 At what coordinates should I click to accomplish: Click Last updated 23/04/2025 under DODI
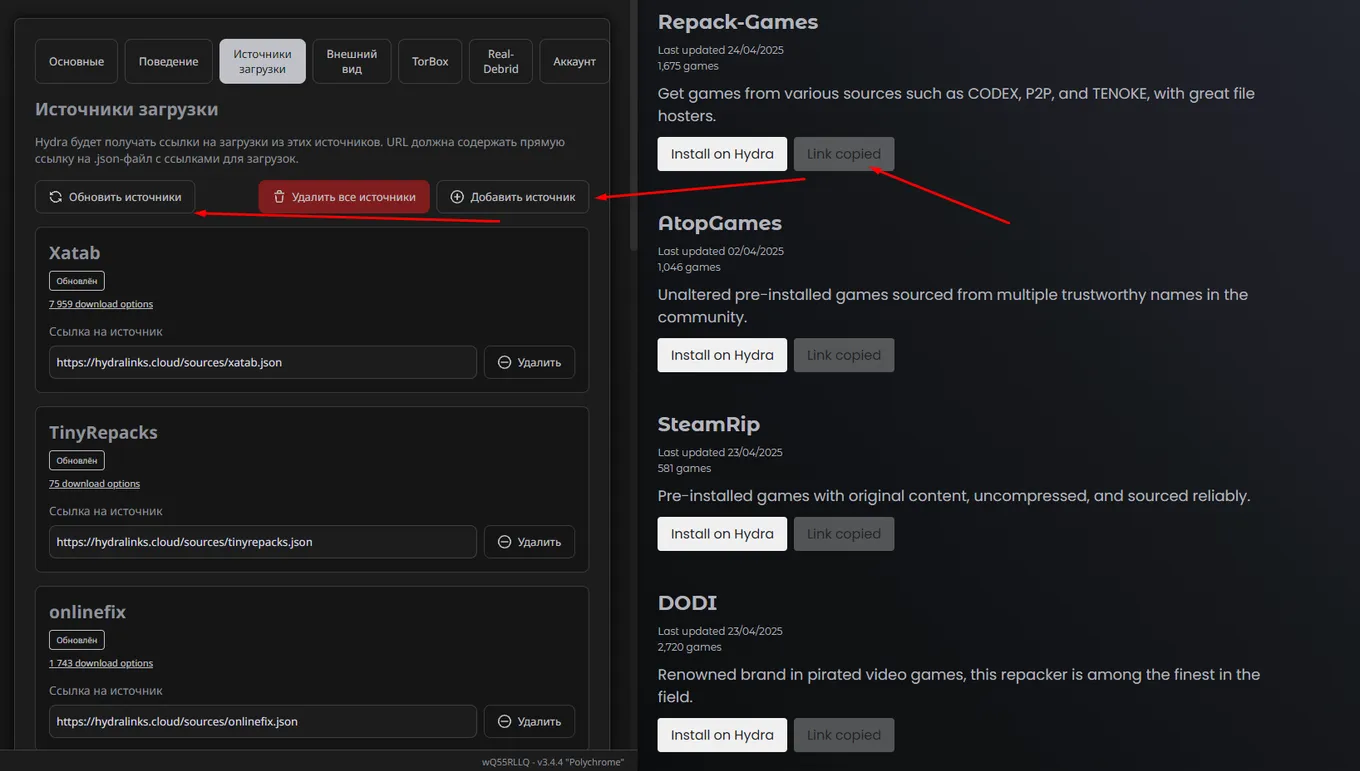721,632
